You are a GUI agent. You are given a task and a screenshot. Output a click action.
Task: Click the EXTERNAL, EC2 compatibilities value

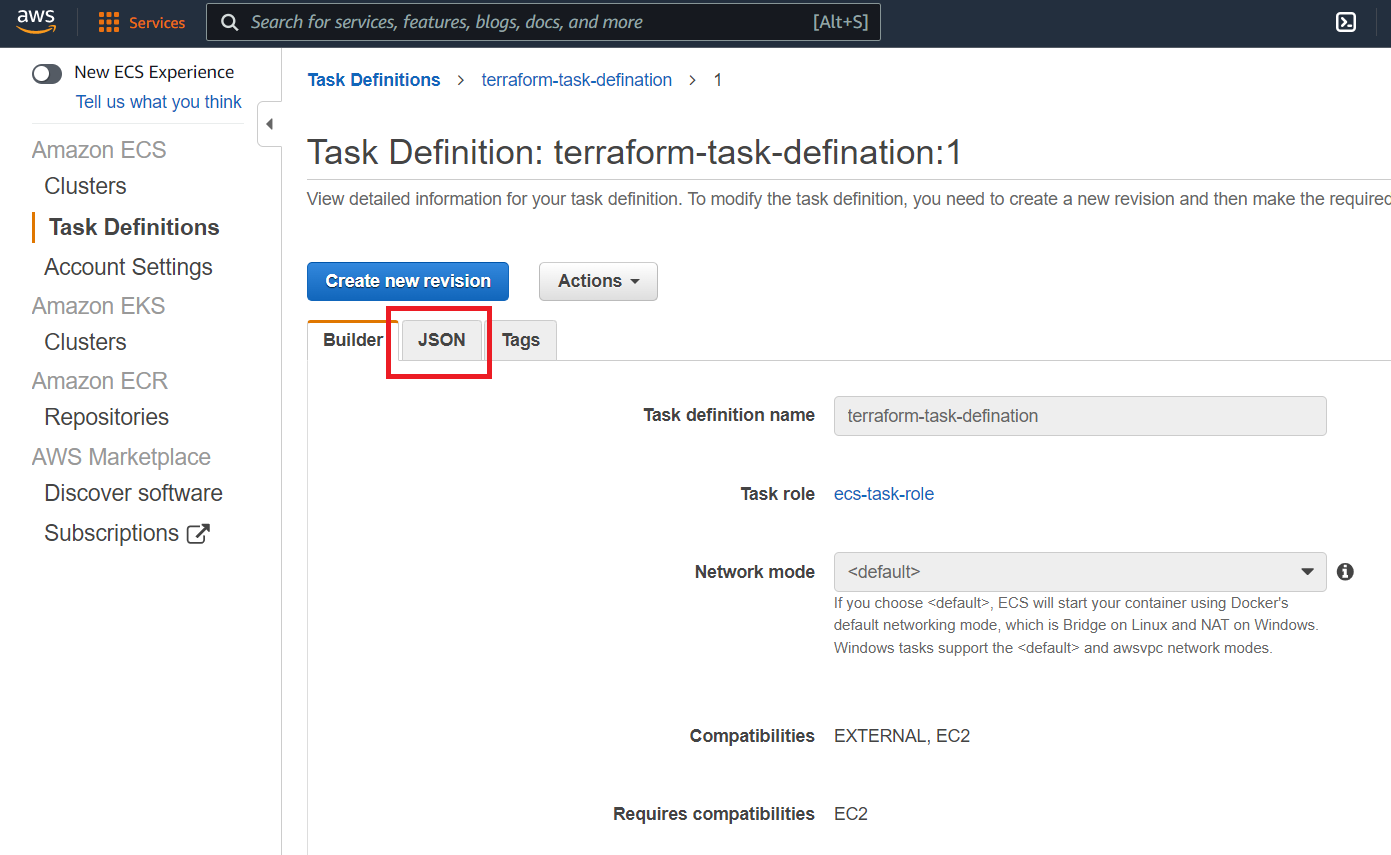(902, 736)
